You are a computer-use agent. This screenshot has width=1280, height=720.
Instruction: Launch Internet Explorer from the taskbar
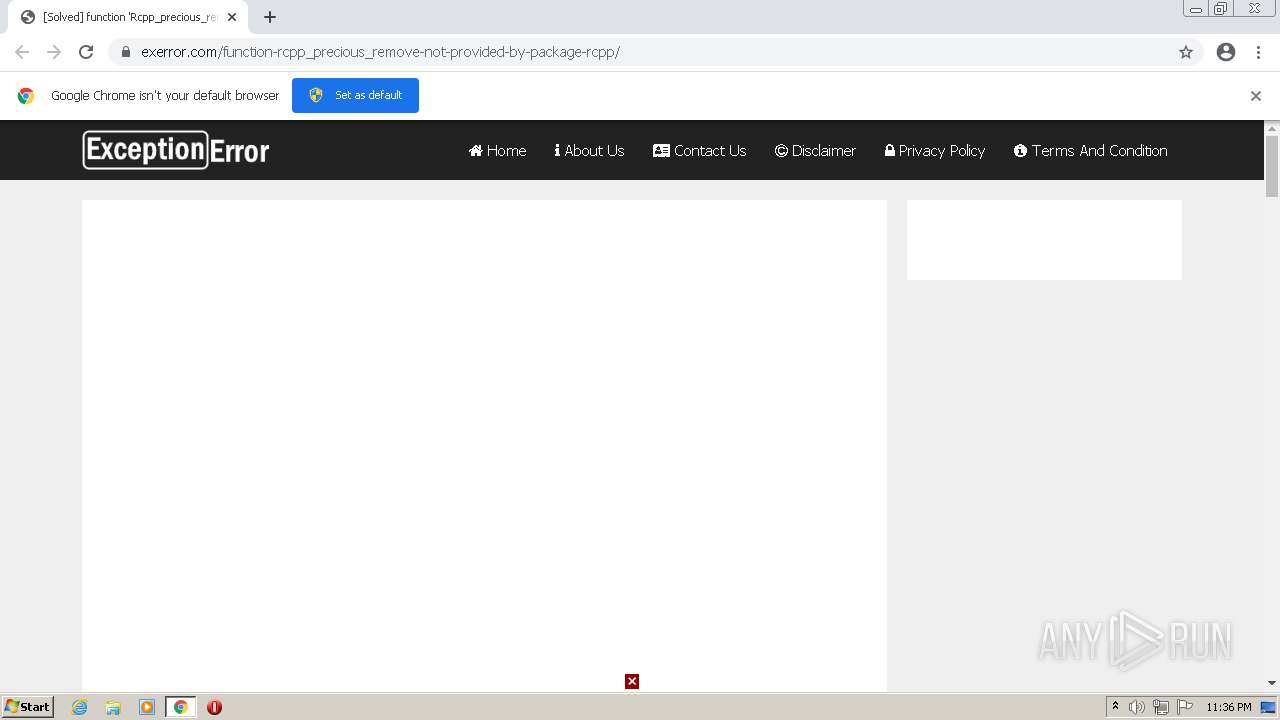(80, 707)
